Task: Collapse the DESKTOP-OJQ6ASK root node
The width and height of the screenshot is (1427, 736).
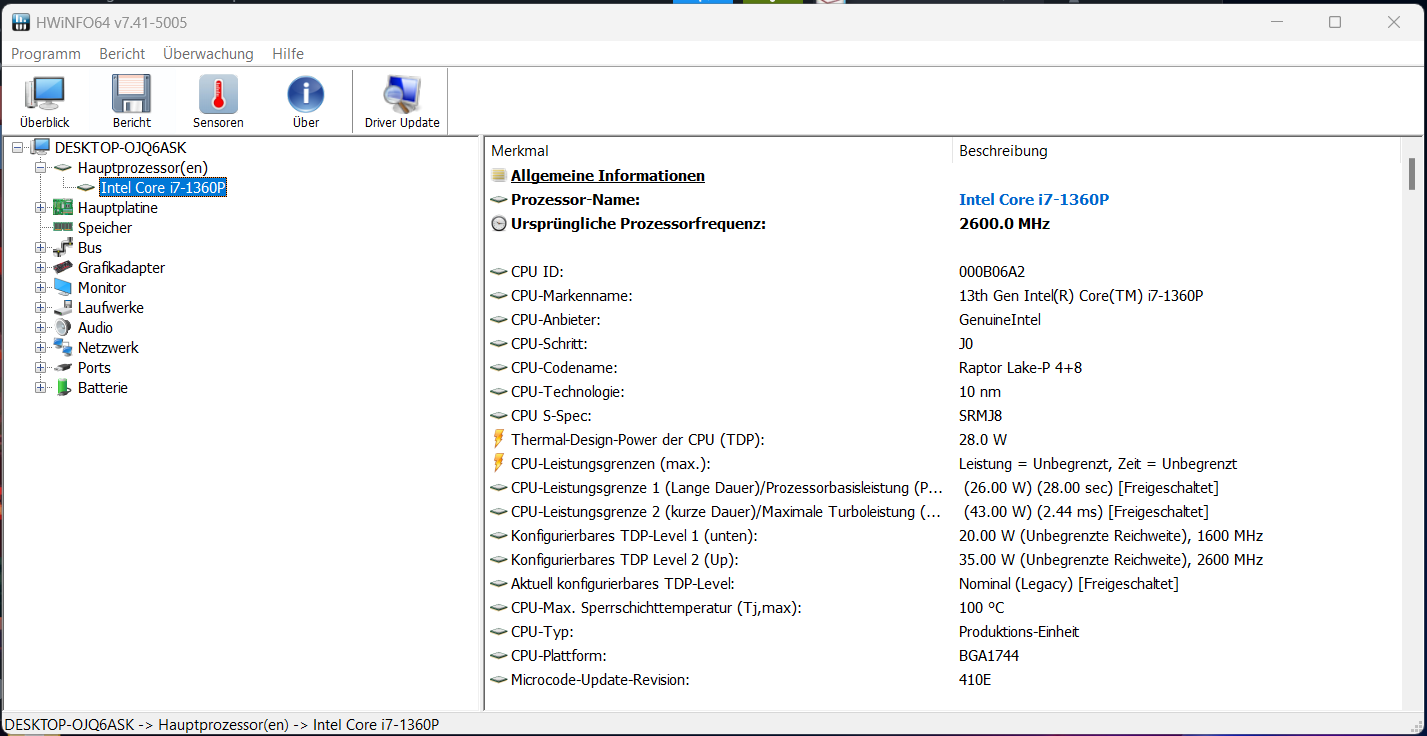Action: pyautogui.click(x=18, y=148)
